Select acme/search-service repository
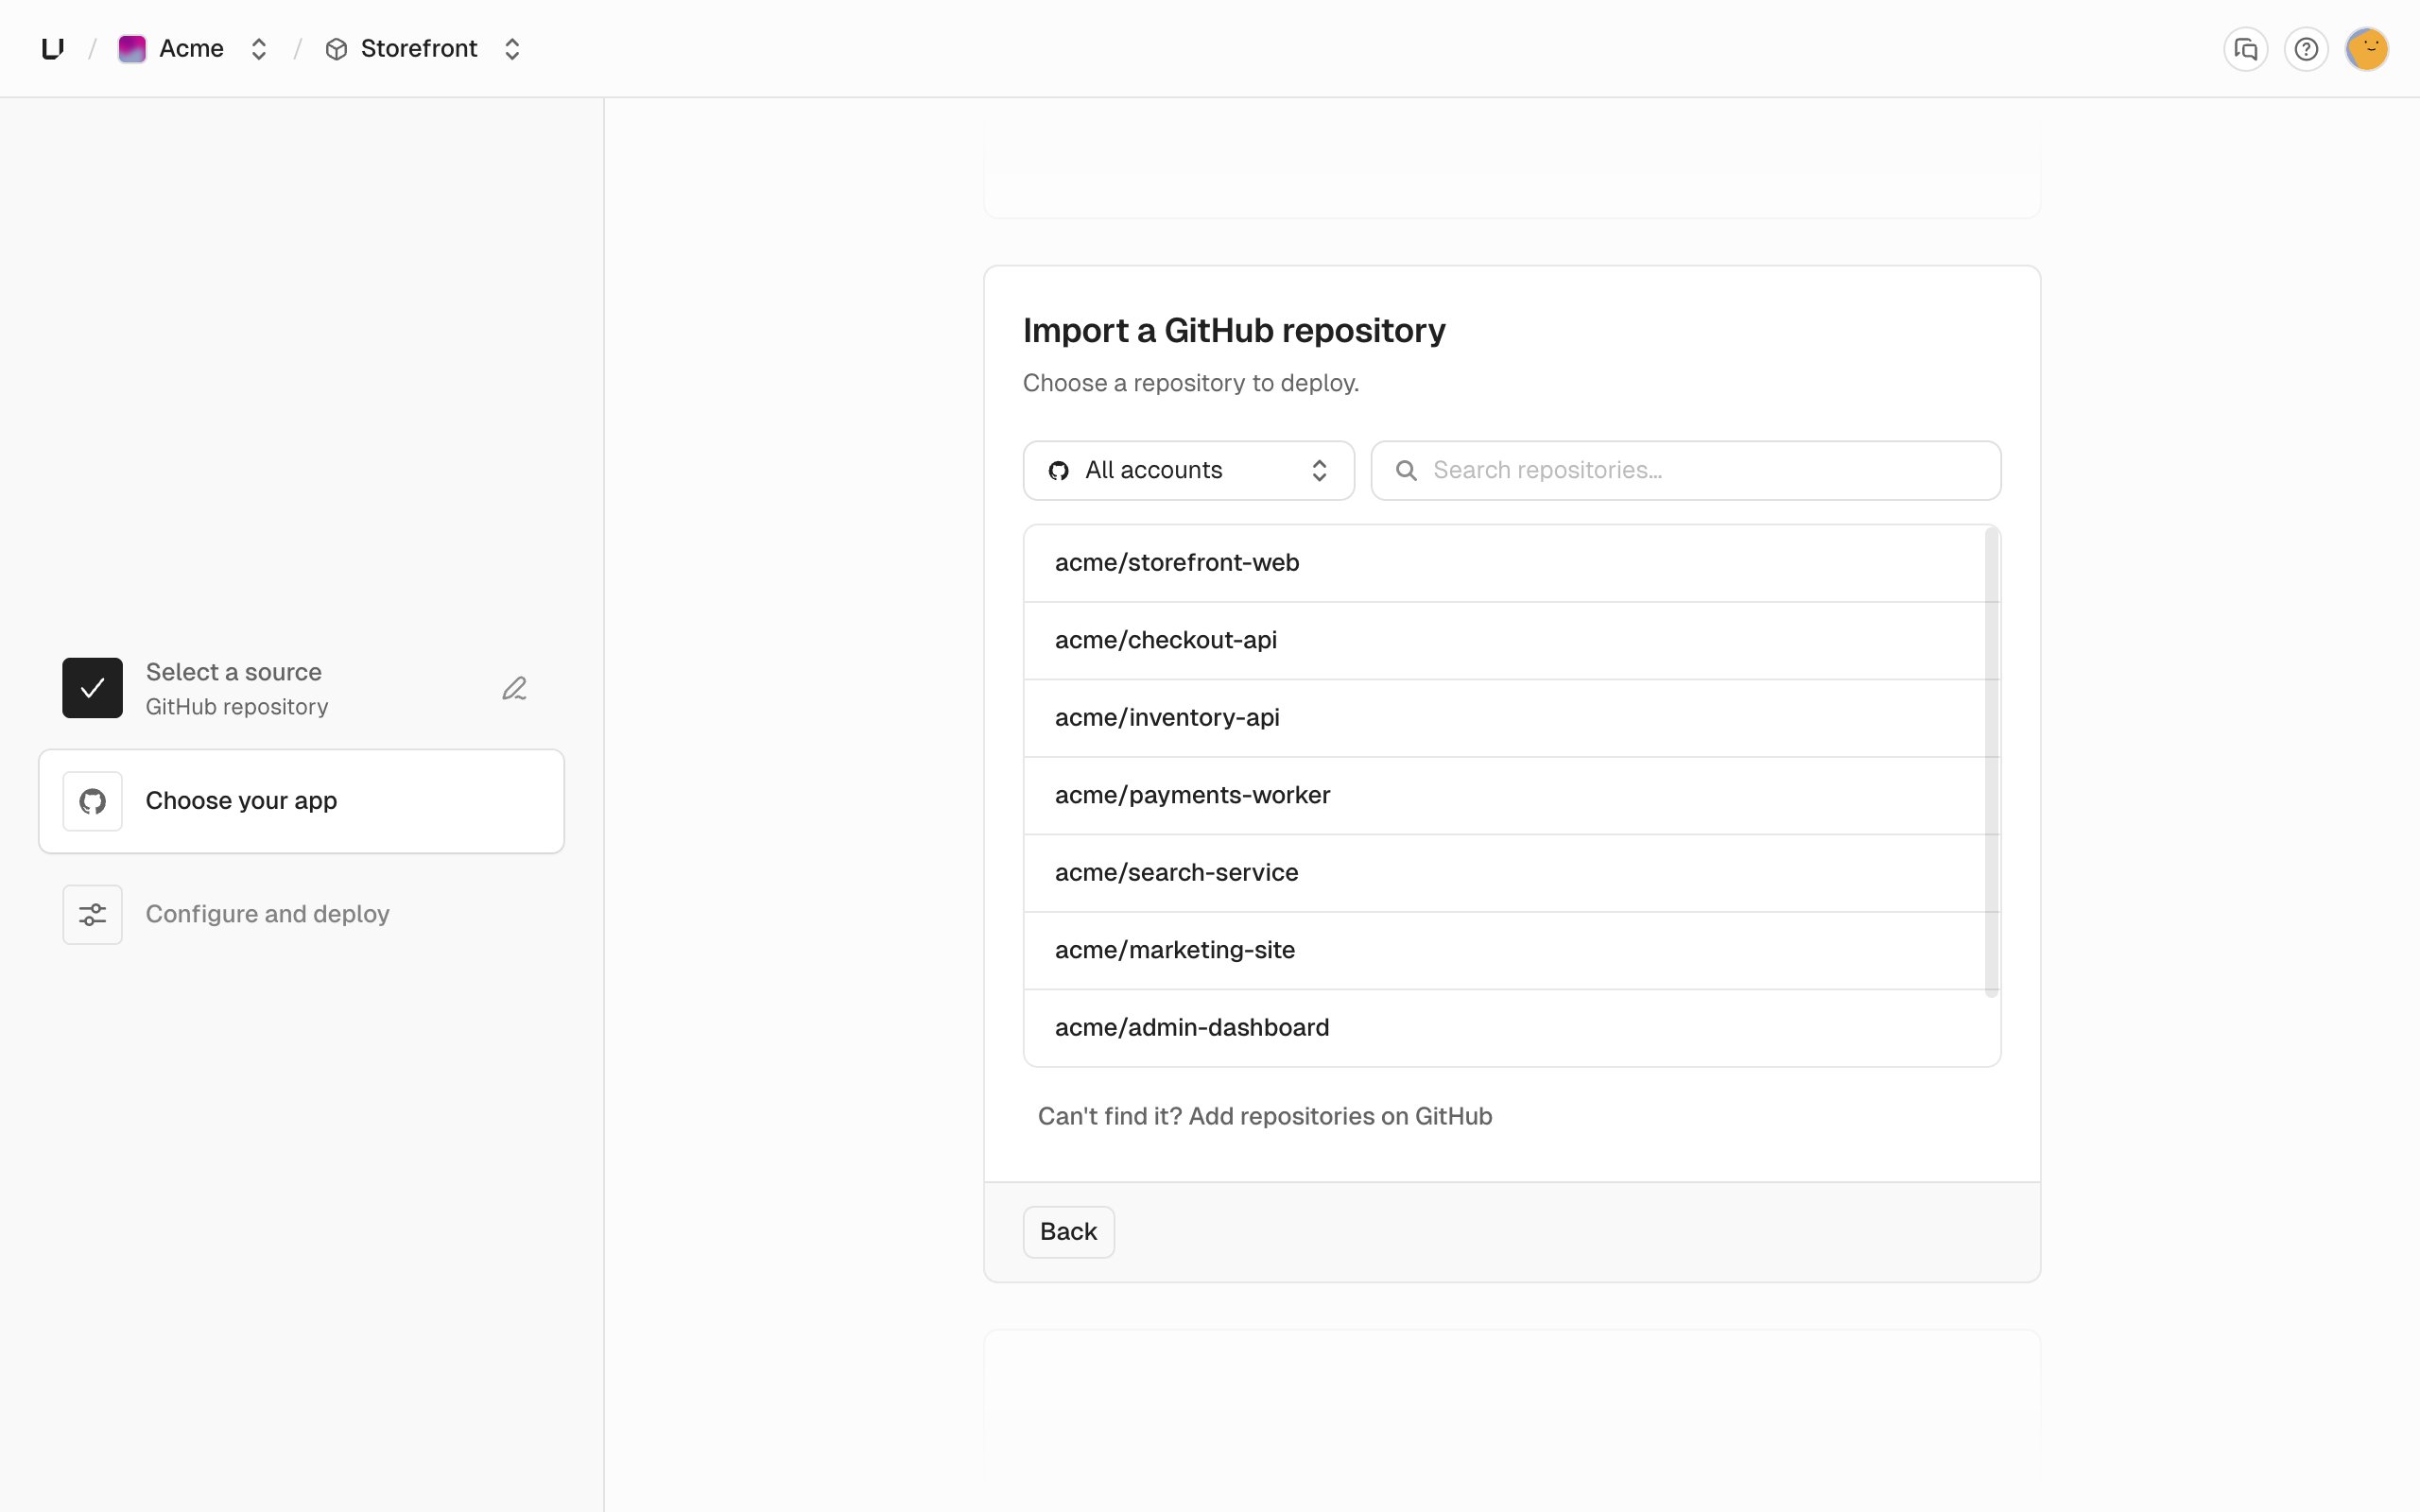 1505,873
